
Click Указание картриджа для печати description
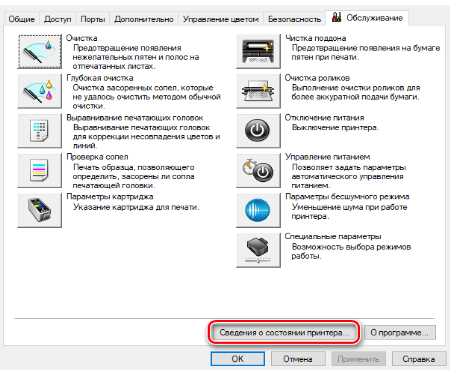(136, 207)
